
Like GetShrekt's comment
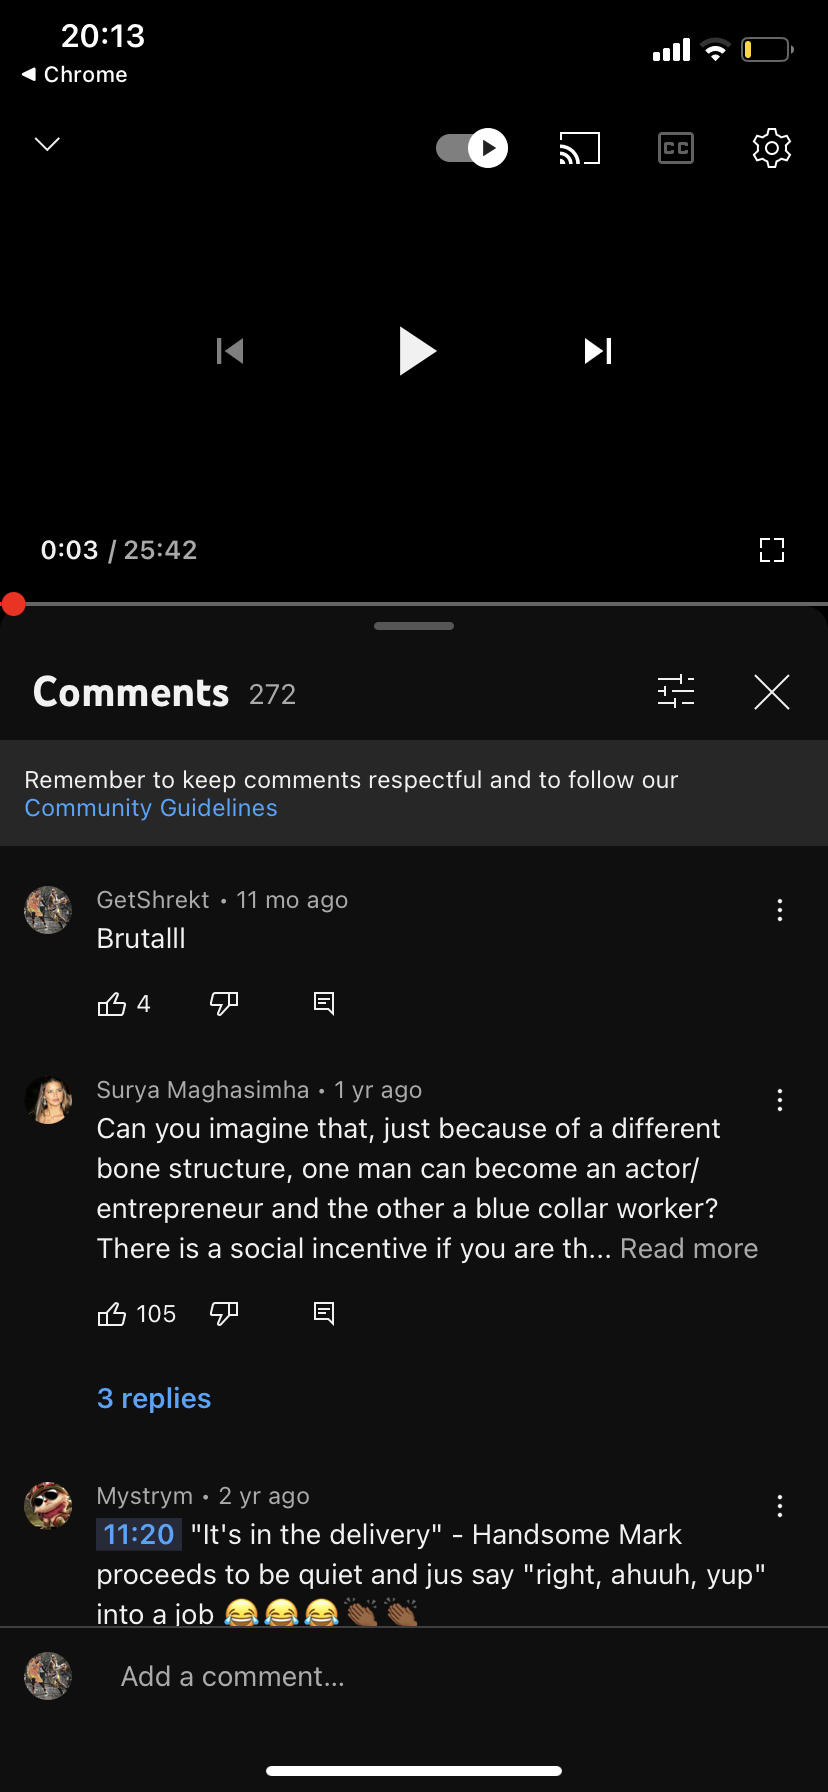coord(111,1004)
